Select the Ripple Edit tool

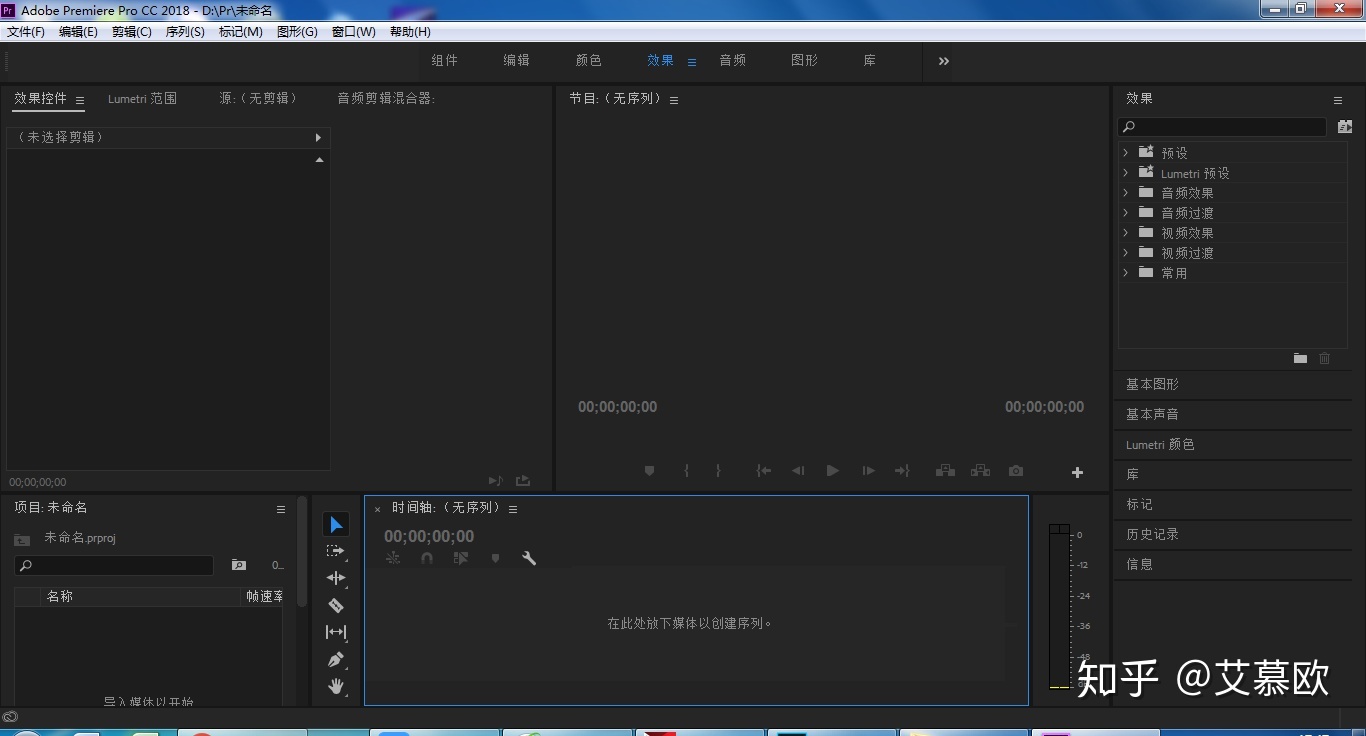(x=336, y=578)
